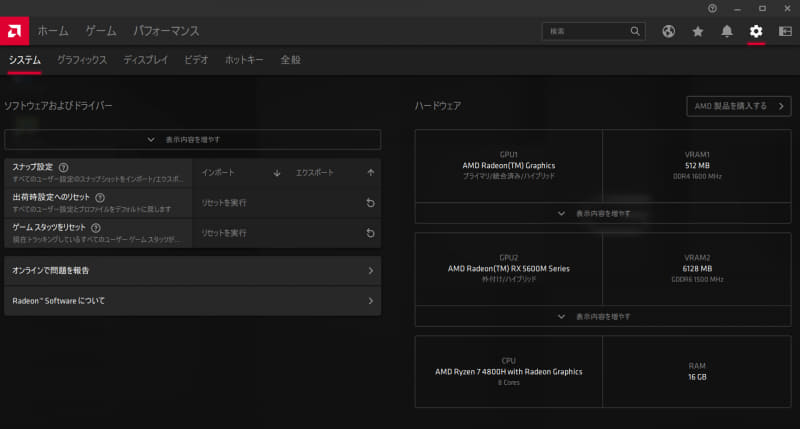Click リセットを実行 for factory reset

[287, 203]
